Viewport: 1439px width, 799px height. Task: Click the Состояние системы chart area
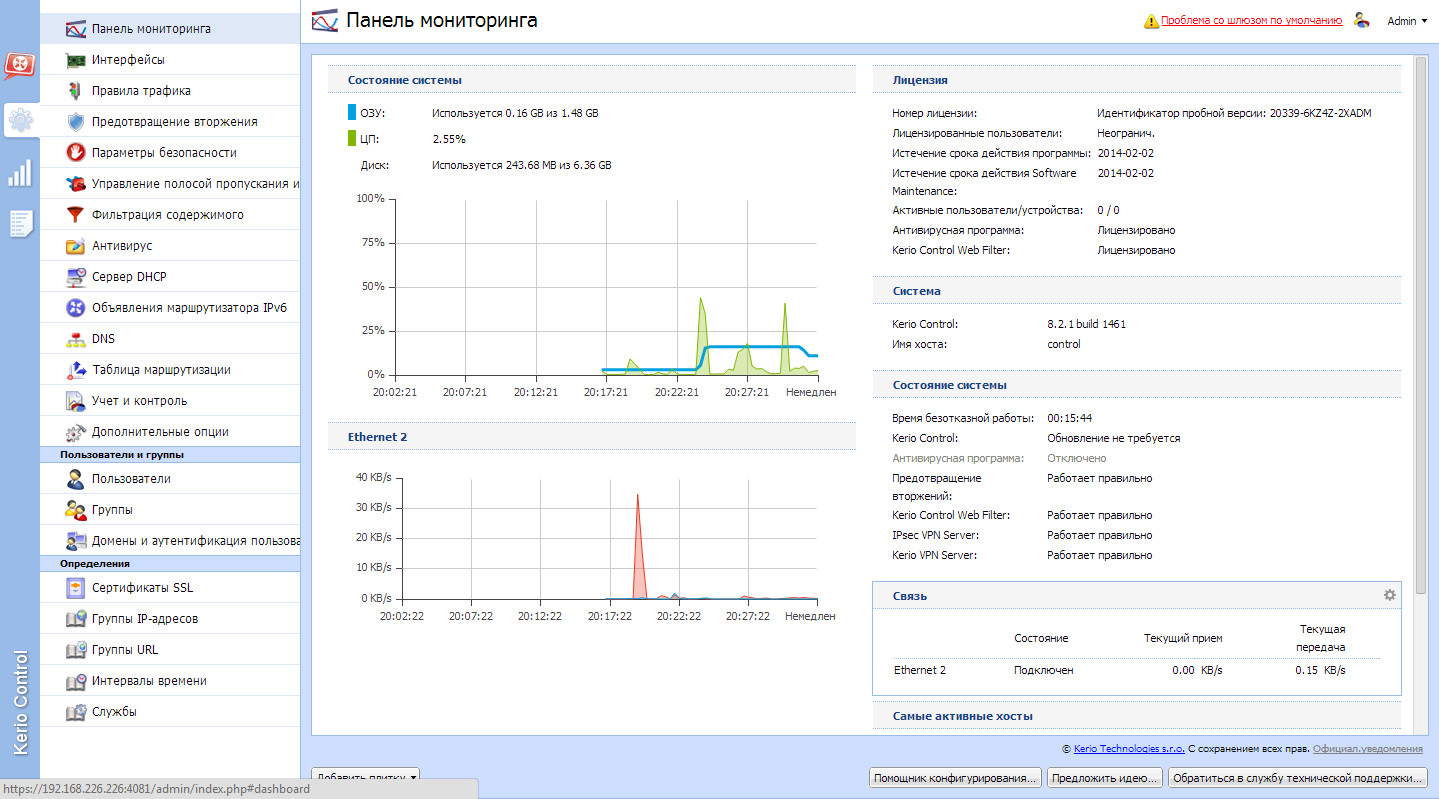(607, 287)
